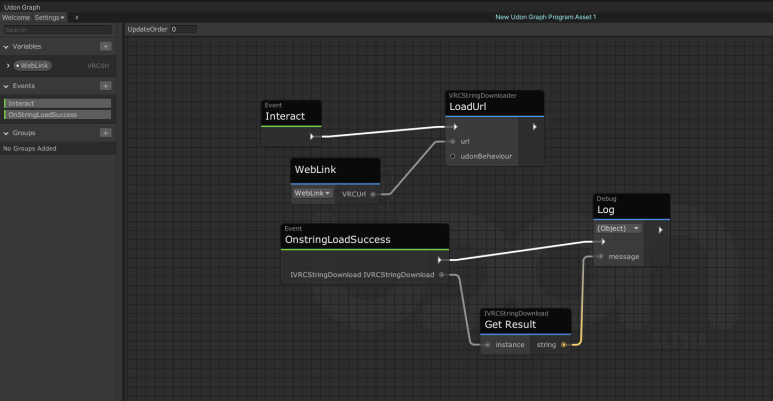The width and height of the screenshot is (773, 401).
Task: Add a new group with plus button
Action: coord(105,133)
